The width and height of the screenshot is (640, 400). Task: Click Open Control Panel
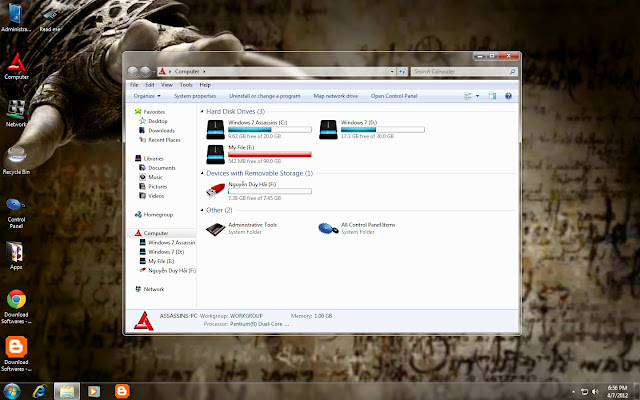[394, 96]
